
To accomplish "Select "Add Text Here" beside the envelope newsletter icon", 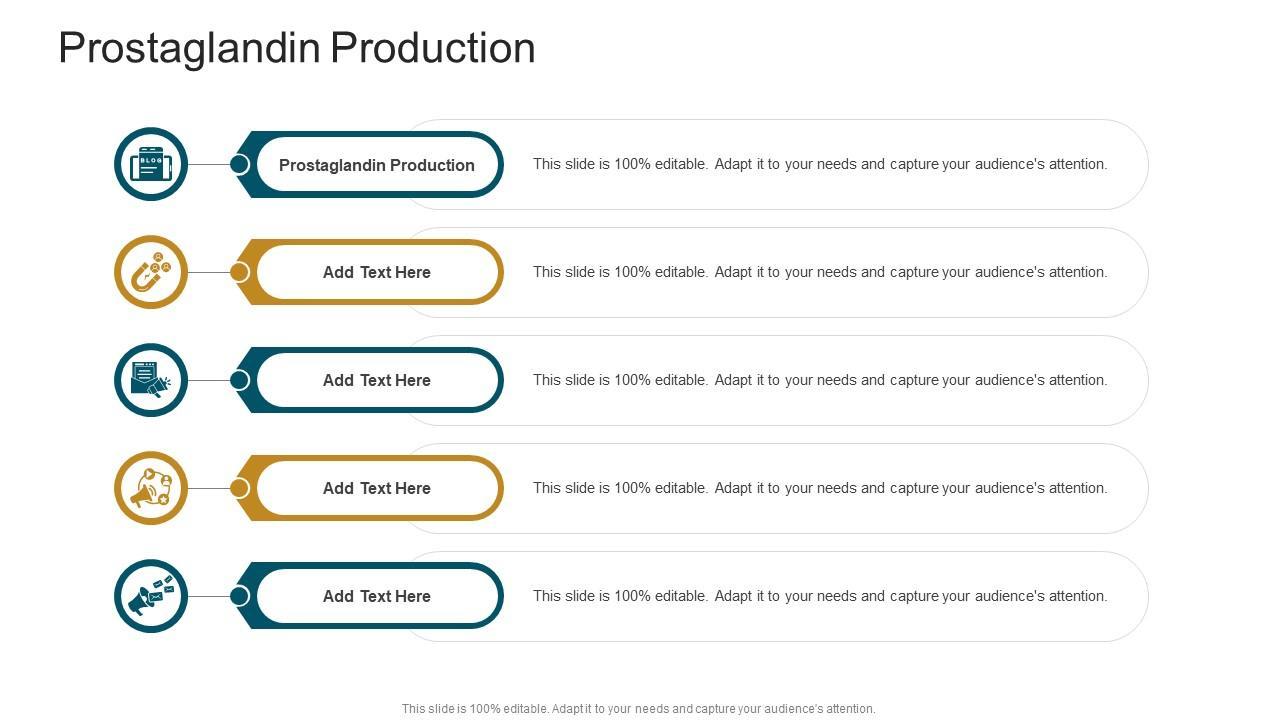I will 377,380.
